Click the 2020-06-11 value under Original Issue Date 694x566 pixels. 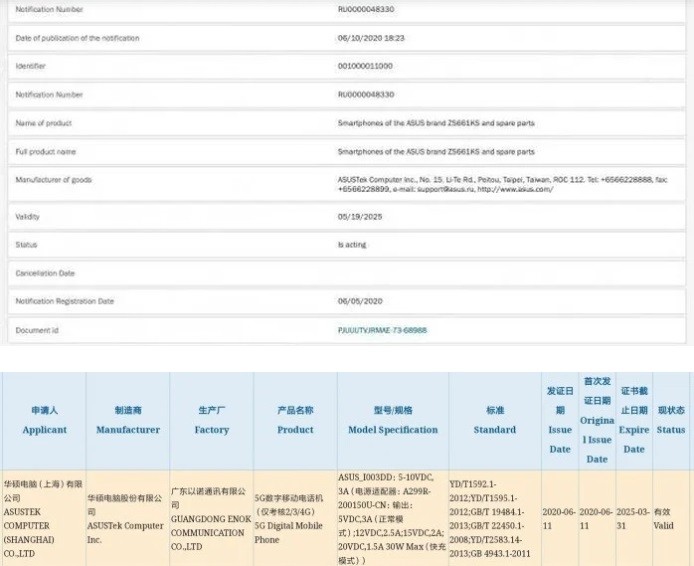(596, 519)
